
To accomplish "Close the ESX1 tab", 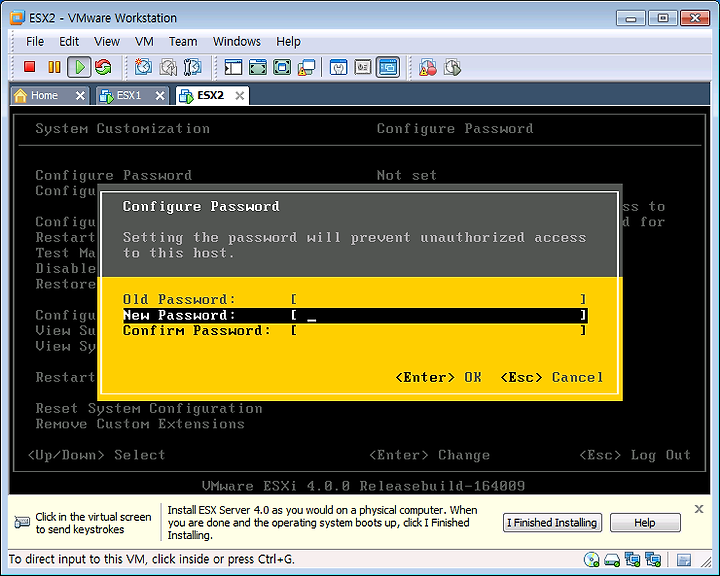I will (x=159, y=96).
